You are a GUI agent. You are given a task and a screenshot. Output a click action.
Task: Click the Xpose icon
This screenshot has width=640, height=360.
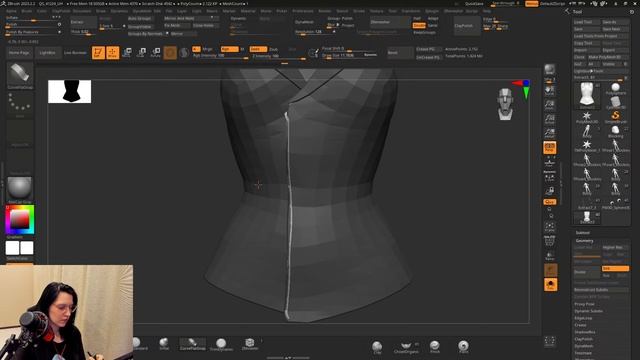(550, 341)
